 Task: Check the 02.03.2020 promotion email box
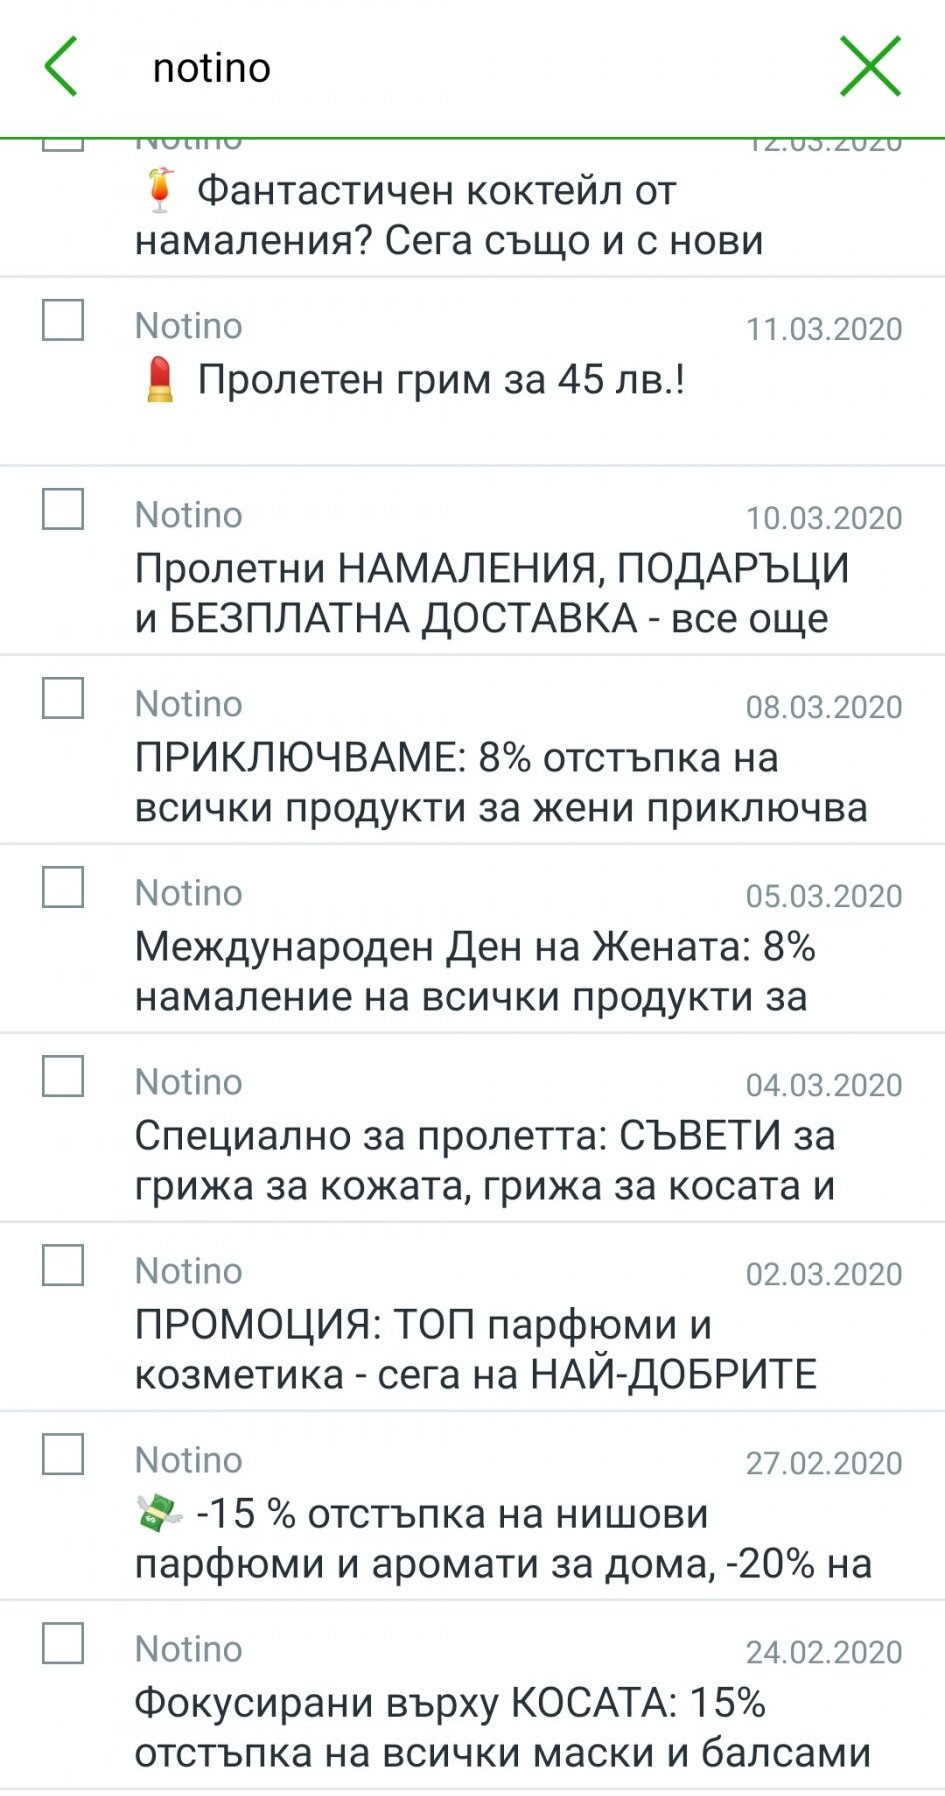coord(63,1266)
